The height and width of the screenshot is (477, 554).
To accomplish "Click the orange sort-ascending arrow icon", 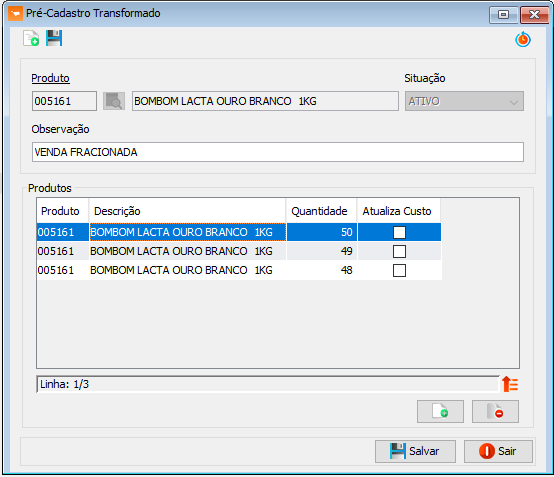I will click(510, 384).
